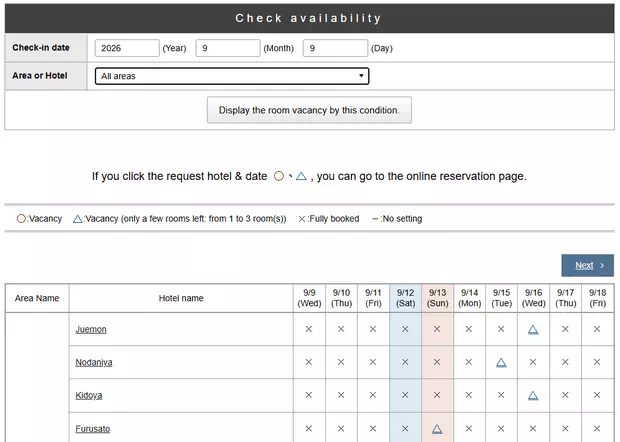The width and height of the screenshot is (620, 442).
Task: Click the 9/11 (Fri) column header
Action: [373, 298]
